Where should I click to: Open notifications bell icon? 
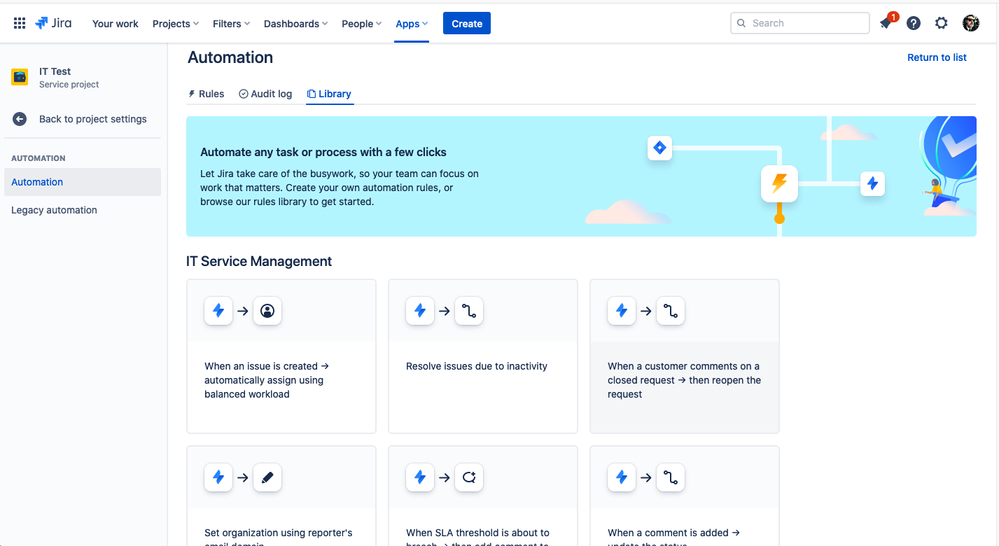886,23
